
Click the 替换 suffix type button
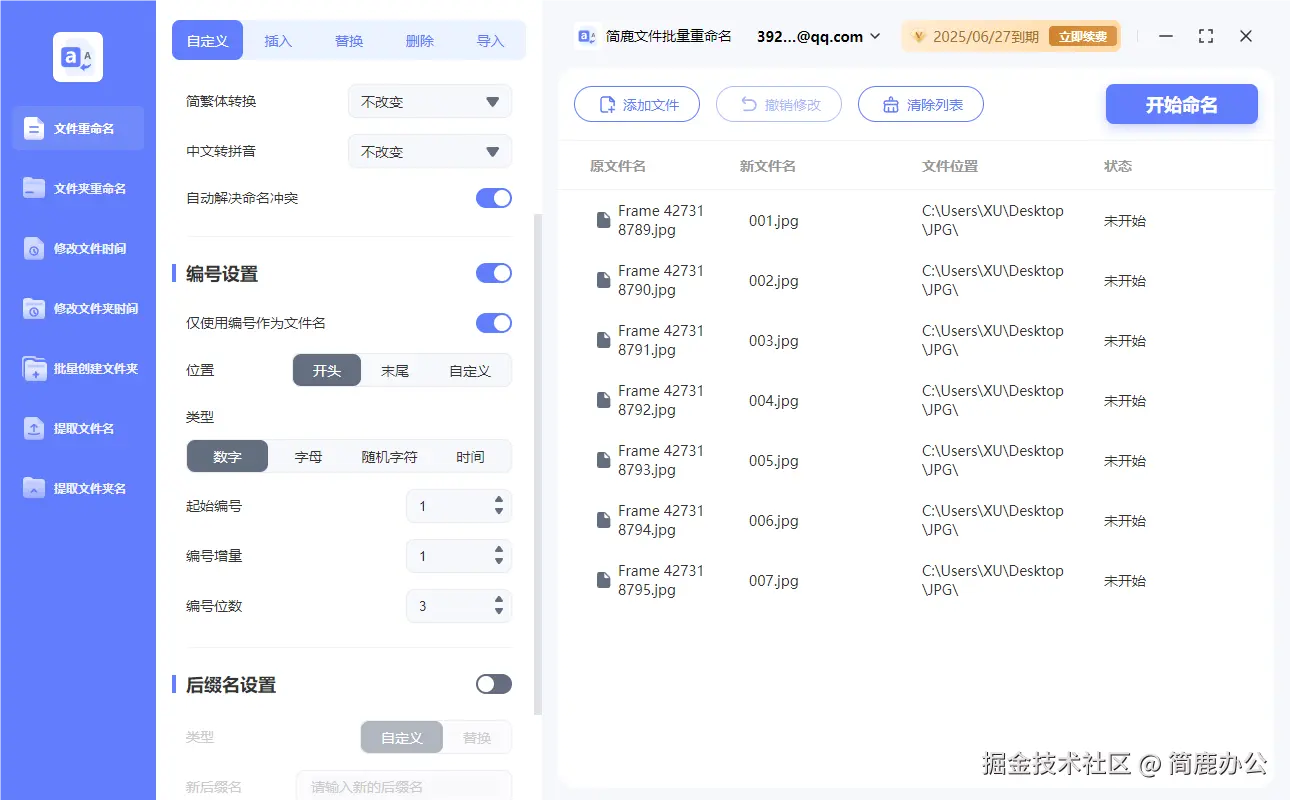[x=477, y=738]
